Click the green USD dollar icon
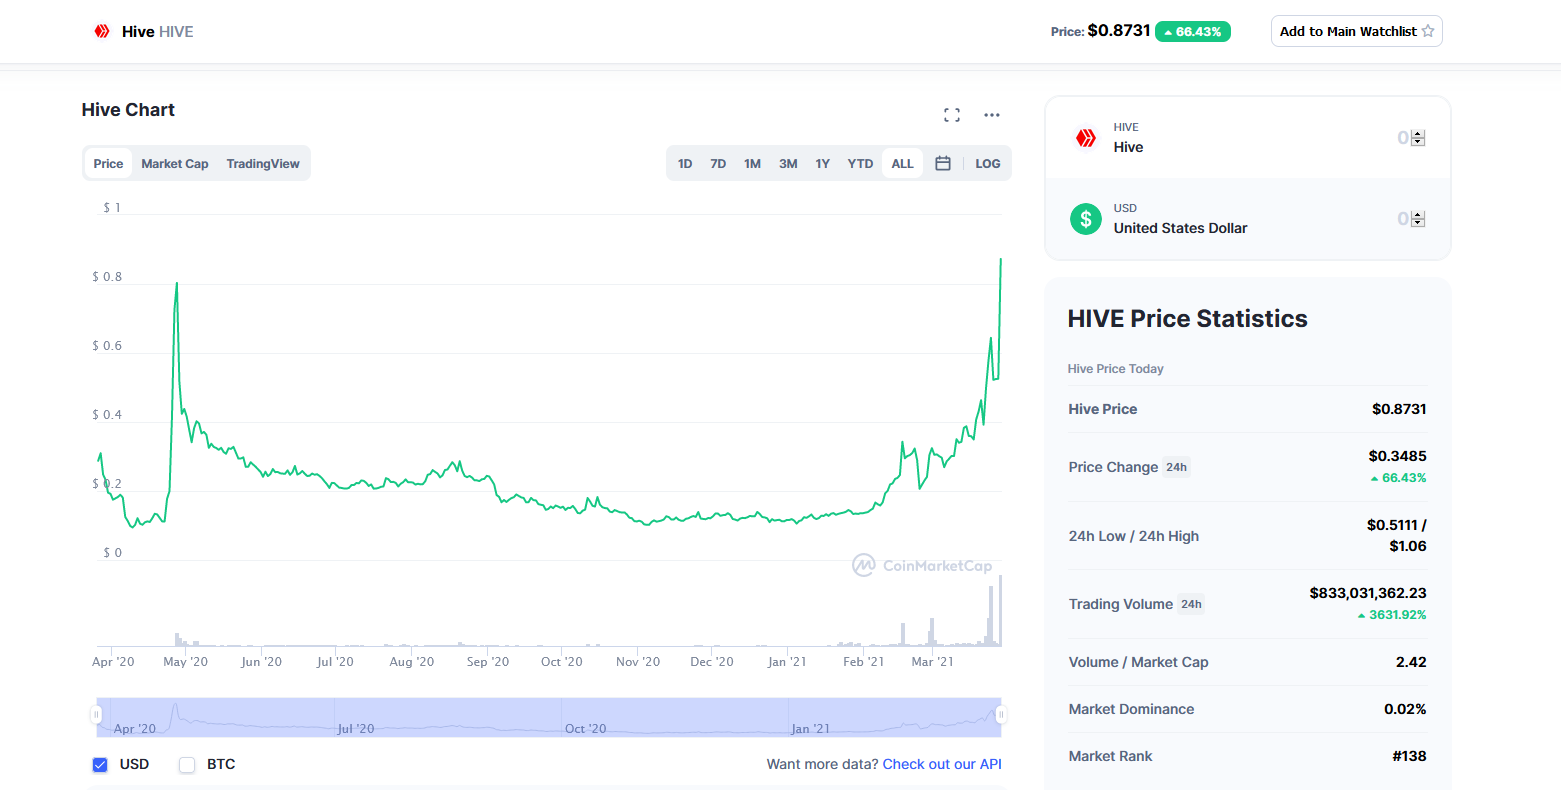 click(1086, 218)
